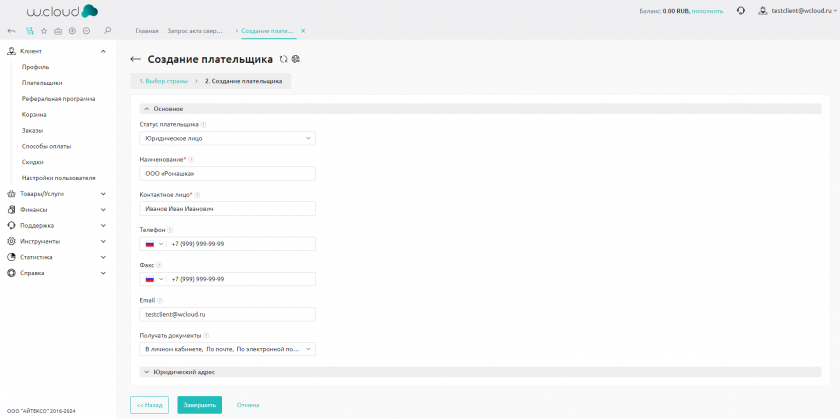Open the Статус плательщика dropdown
840x419 pixels.
pyautogui.click(x=227, y=138)
